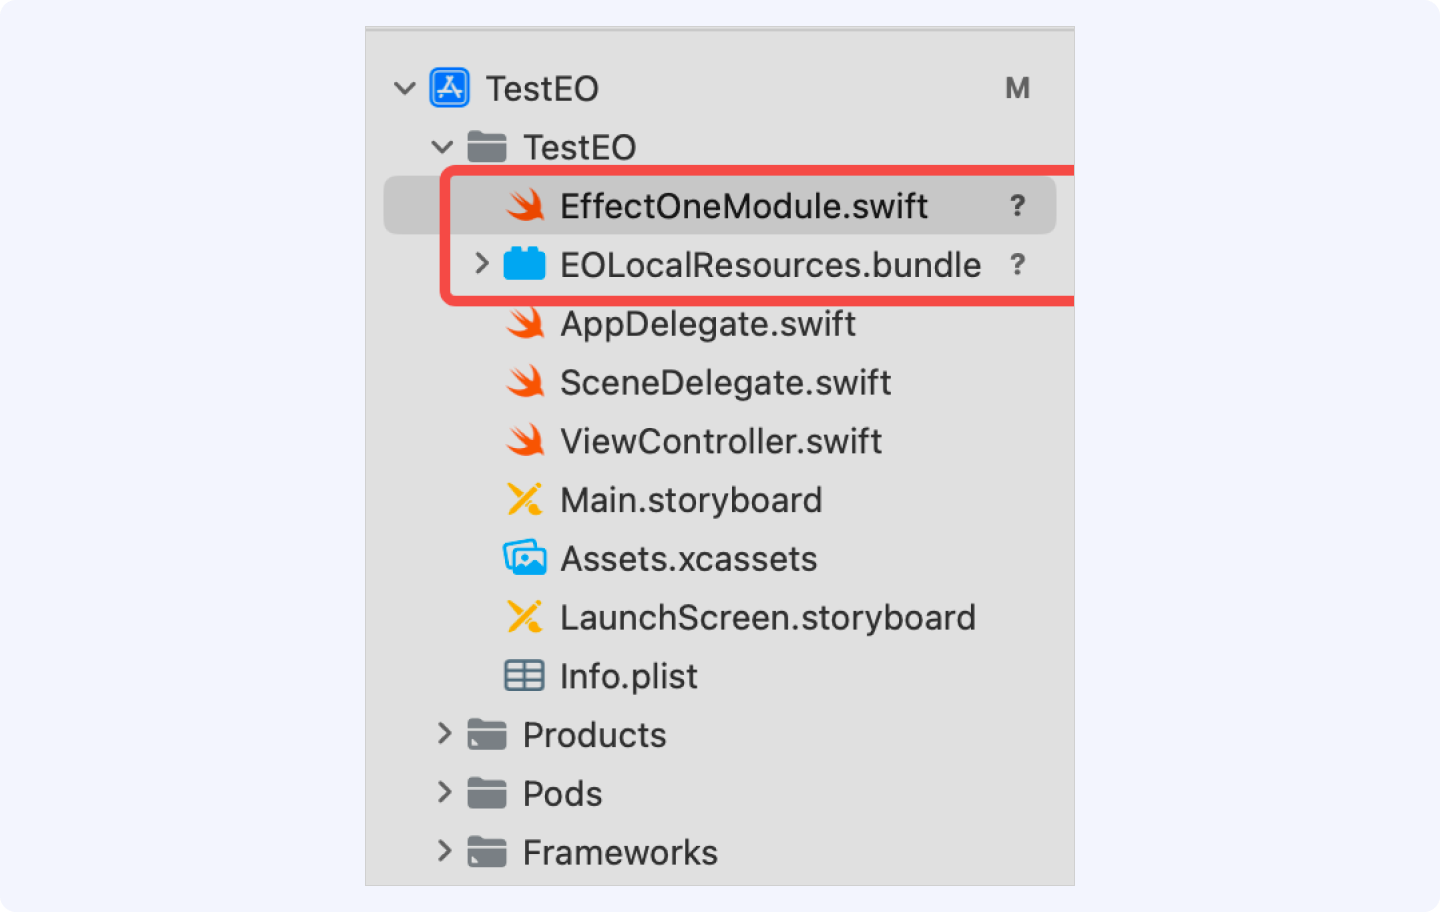Select the SceneDelegate.swift file name
Screen dimensions: 1440x912
pyautogui.click(x=725, y=383)
